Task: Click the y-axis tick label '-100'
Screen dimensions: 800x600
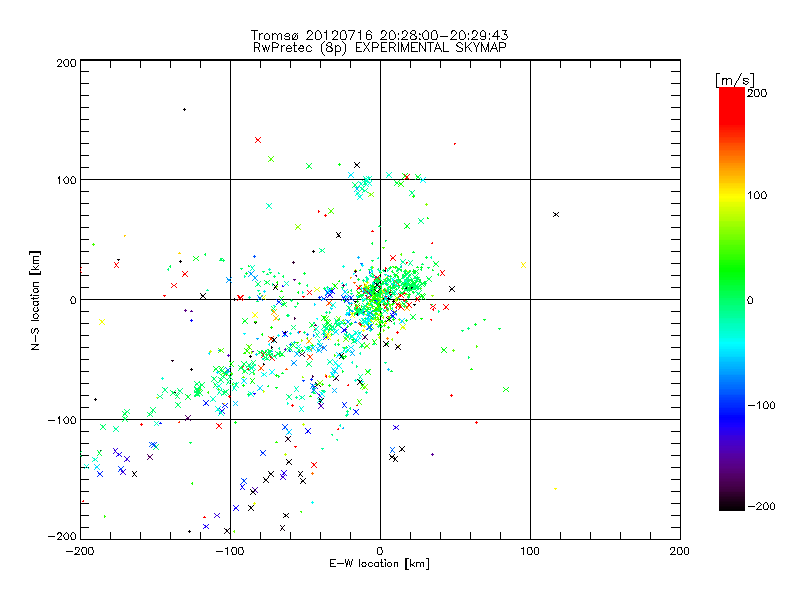Action: (x=62, y=420)
